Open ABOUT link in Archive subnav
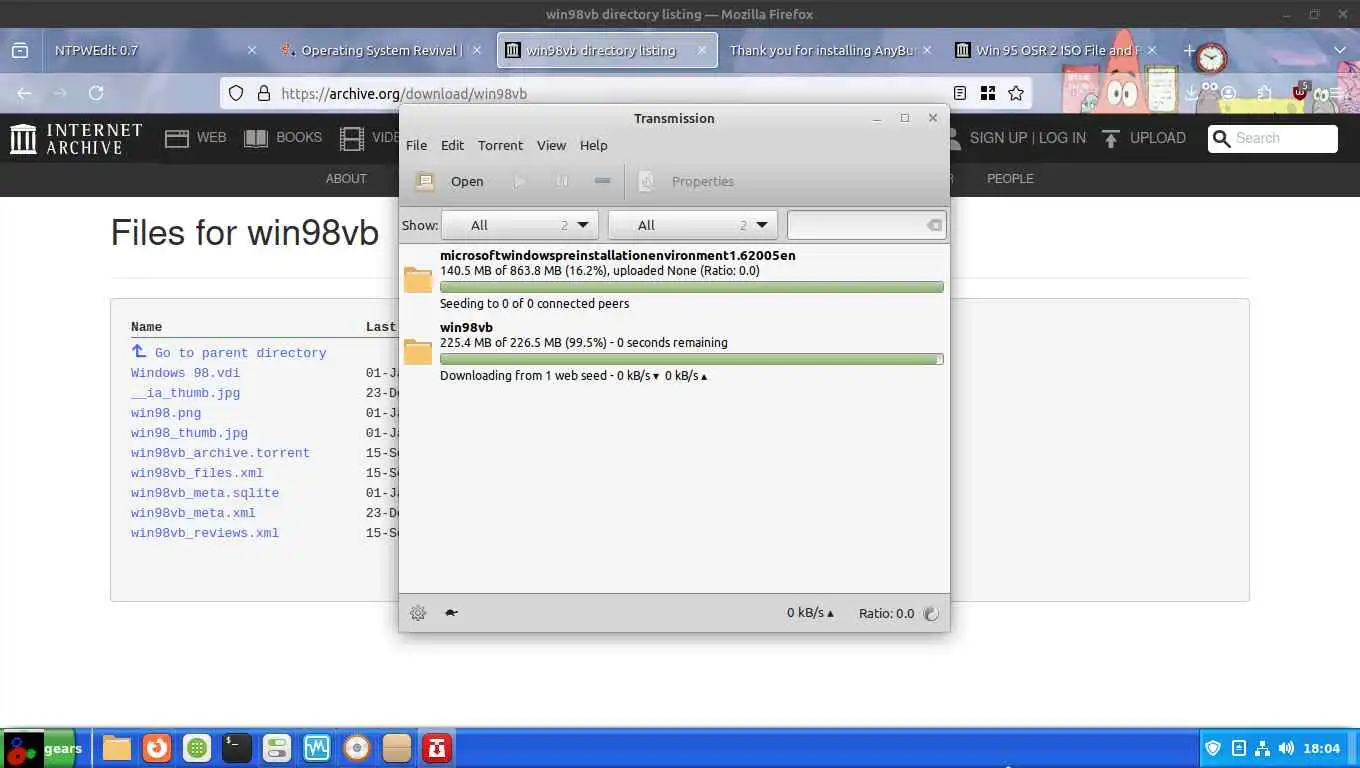The height and width of the screenshot is (768, 1360). coord(346,178)
